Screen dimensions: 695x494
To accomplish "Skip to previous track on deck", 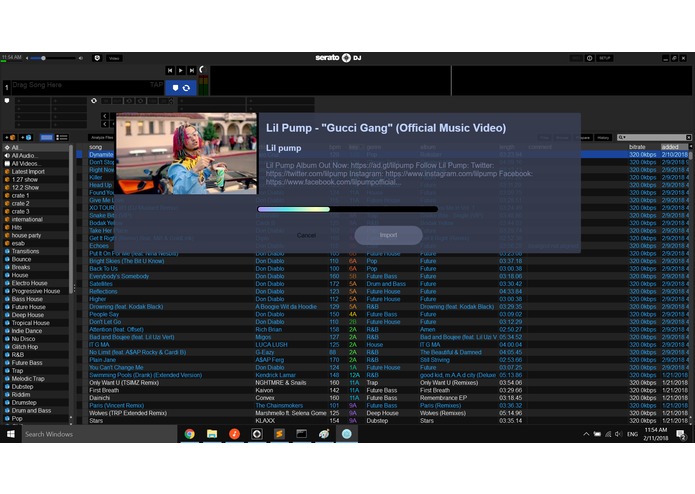I will pyautogui.click(x=170, y=70).
